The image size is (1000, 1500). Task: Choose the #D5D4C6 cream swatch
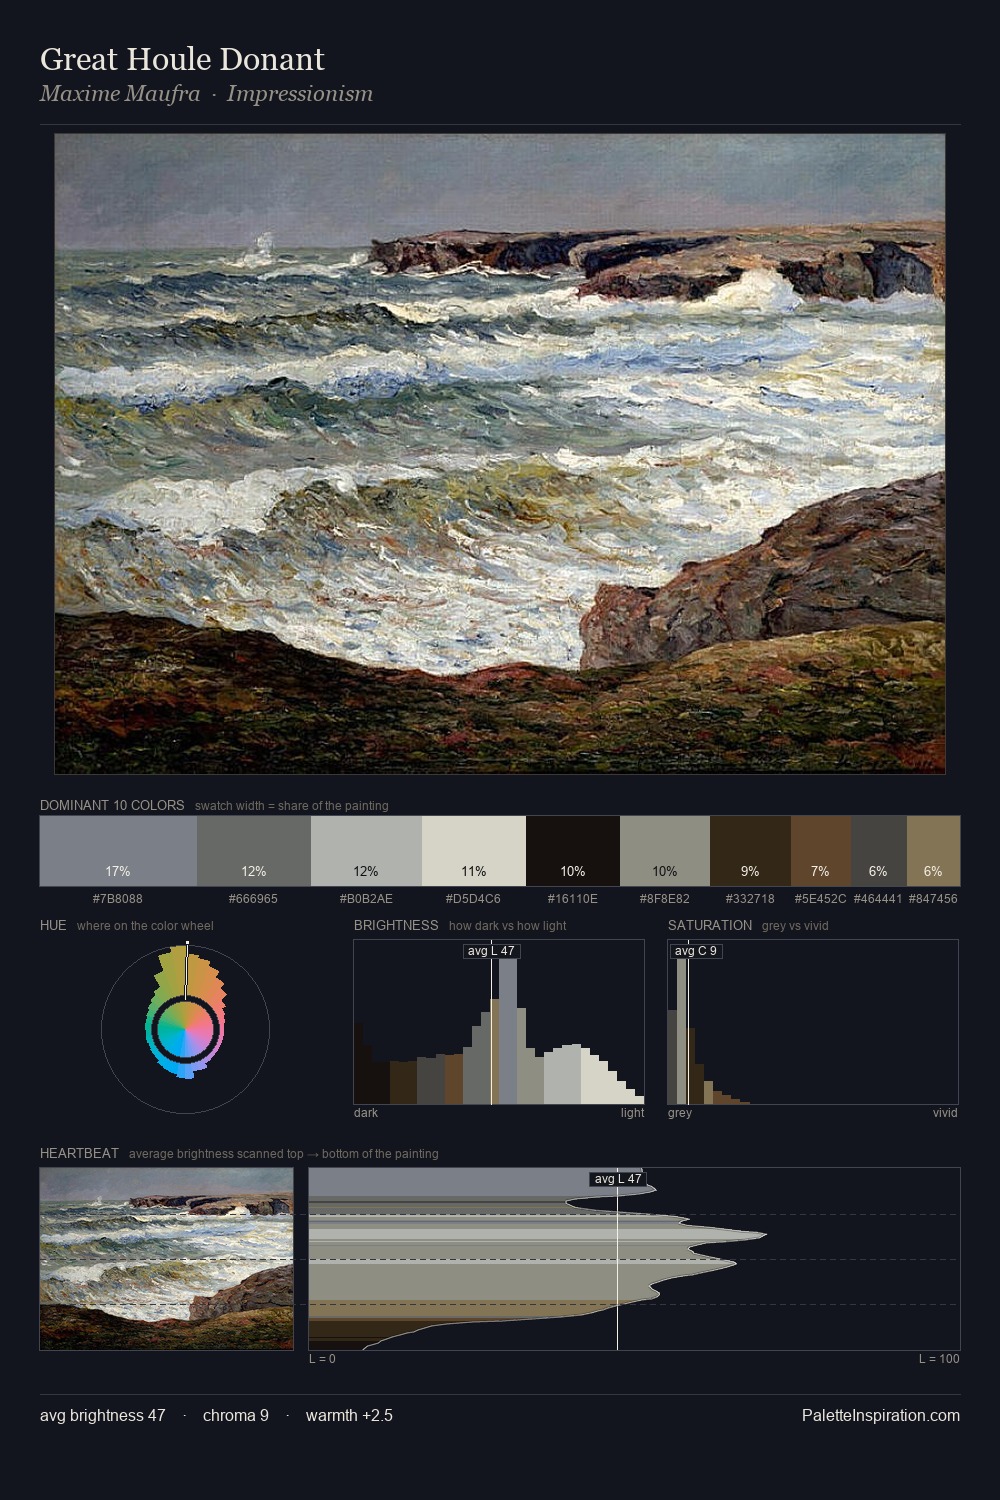click(474, 851)
